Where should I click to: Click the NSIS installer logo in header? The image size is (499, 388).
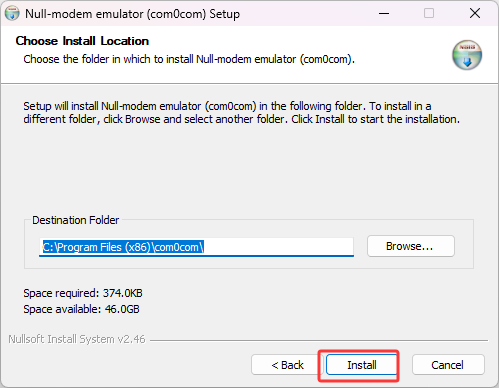coord(467,55)
